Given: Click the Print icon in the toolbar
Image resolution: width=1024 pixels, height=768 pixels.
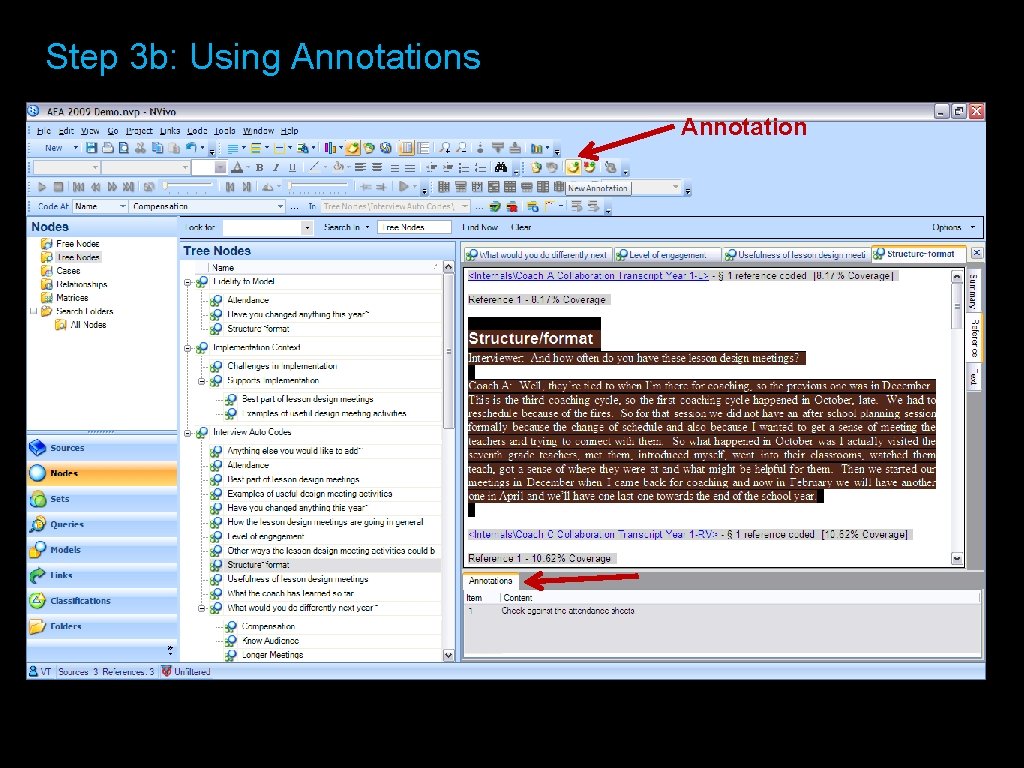Looking at the screenshot, I should click(108, 148).
